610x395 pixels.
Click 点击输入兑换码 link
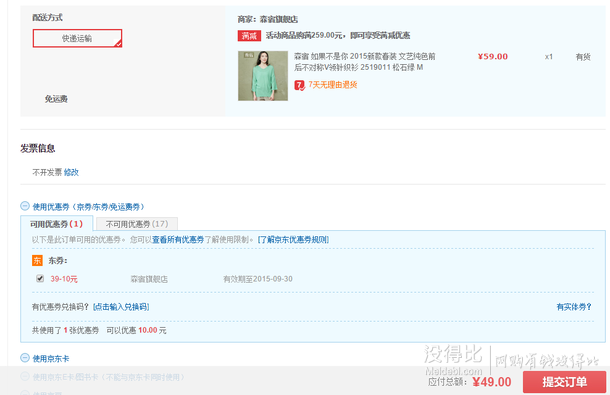click(121, 307)
